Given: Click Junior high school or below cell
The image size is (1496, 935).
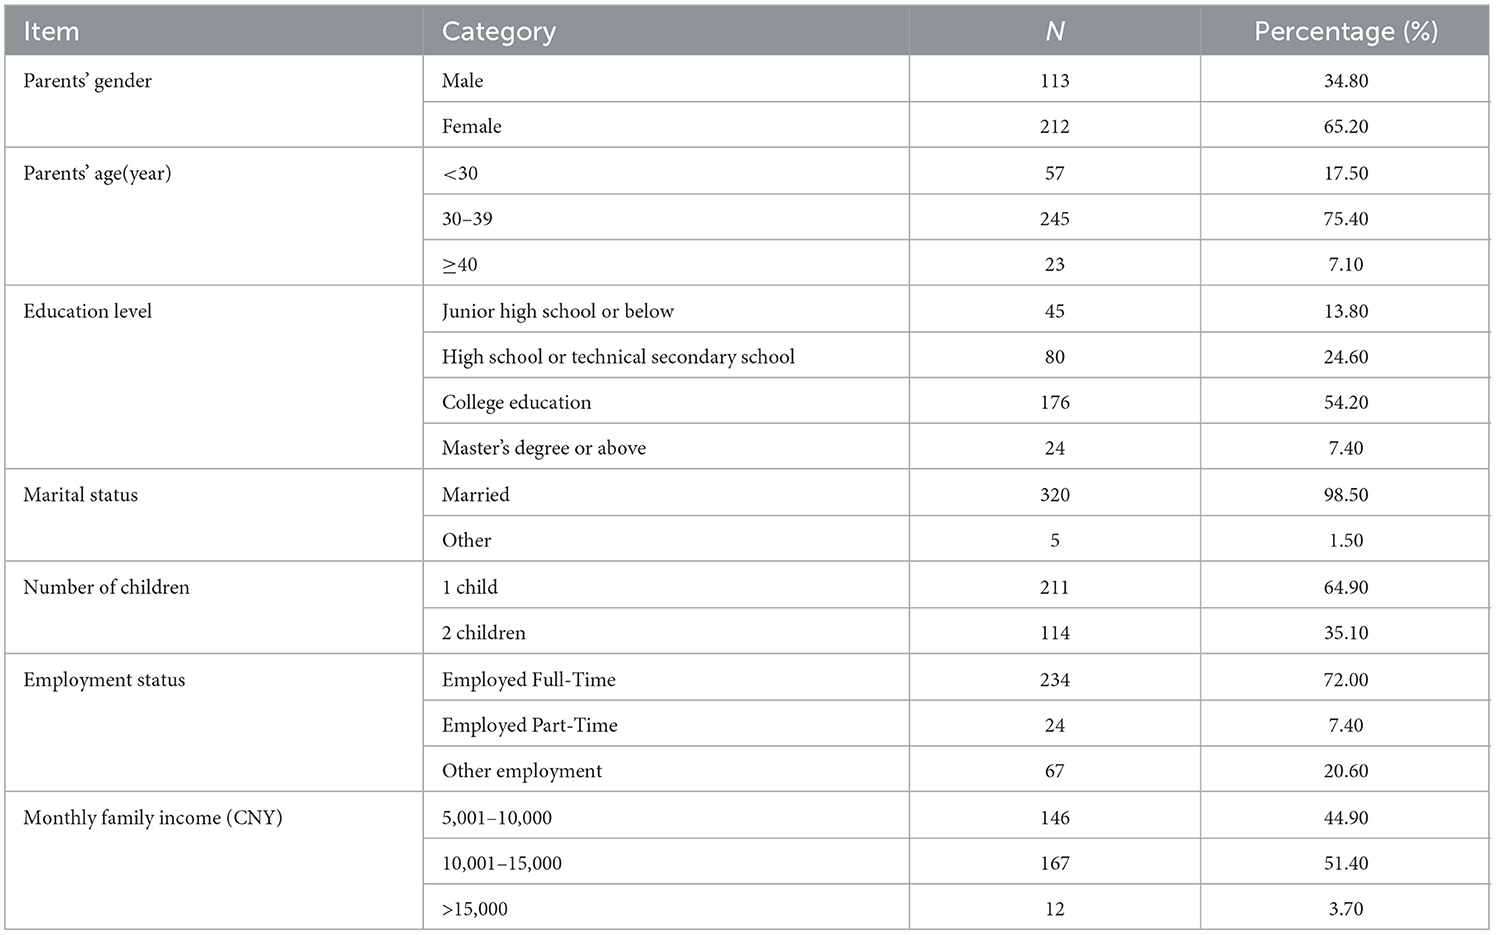Looking at the screenshot, I should pos(557,311).
